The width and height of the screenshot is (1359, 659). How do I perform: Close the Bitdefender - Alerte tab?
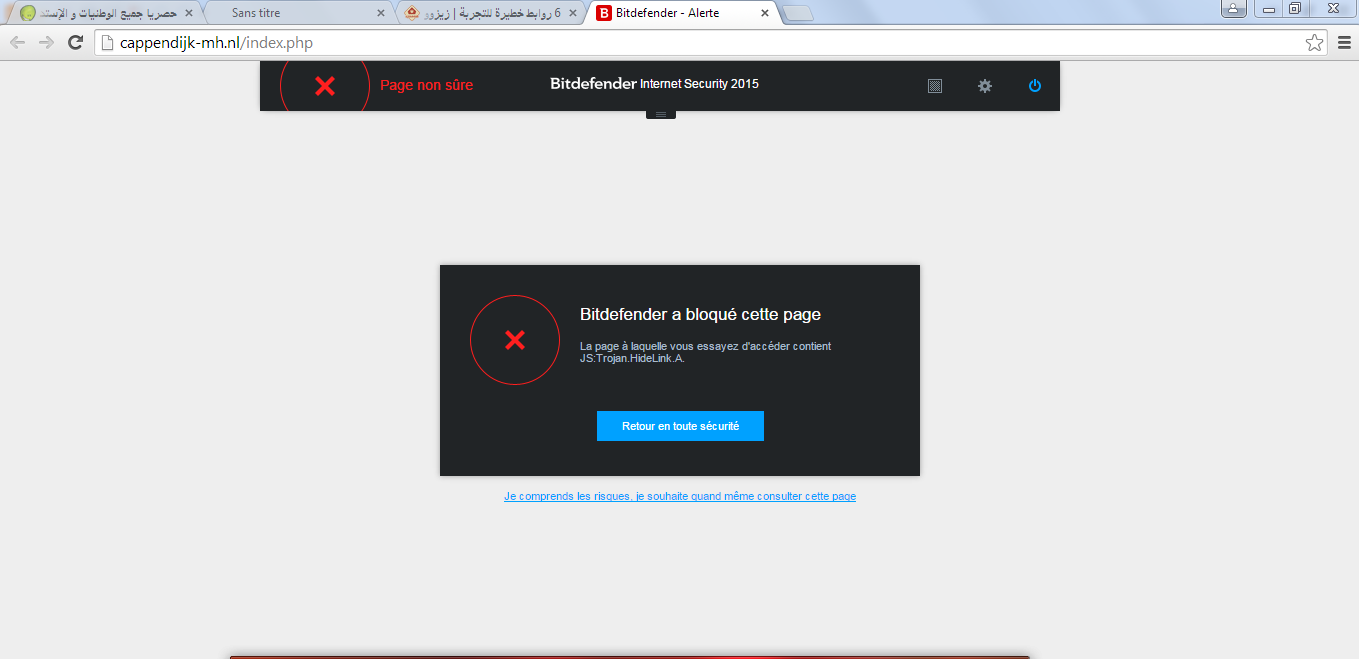coord(765,13)
